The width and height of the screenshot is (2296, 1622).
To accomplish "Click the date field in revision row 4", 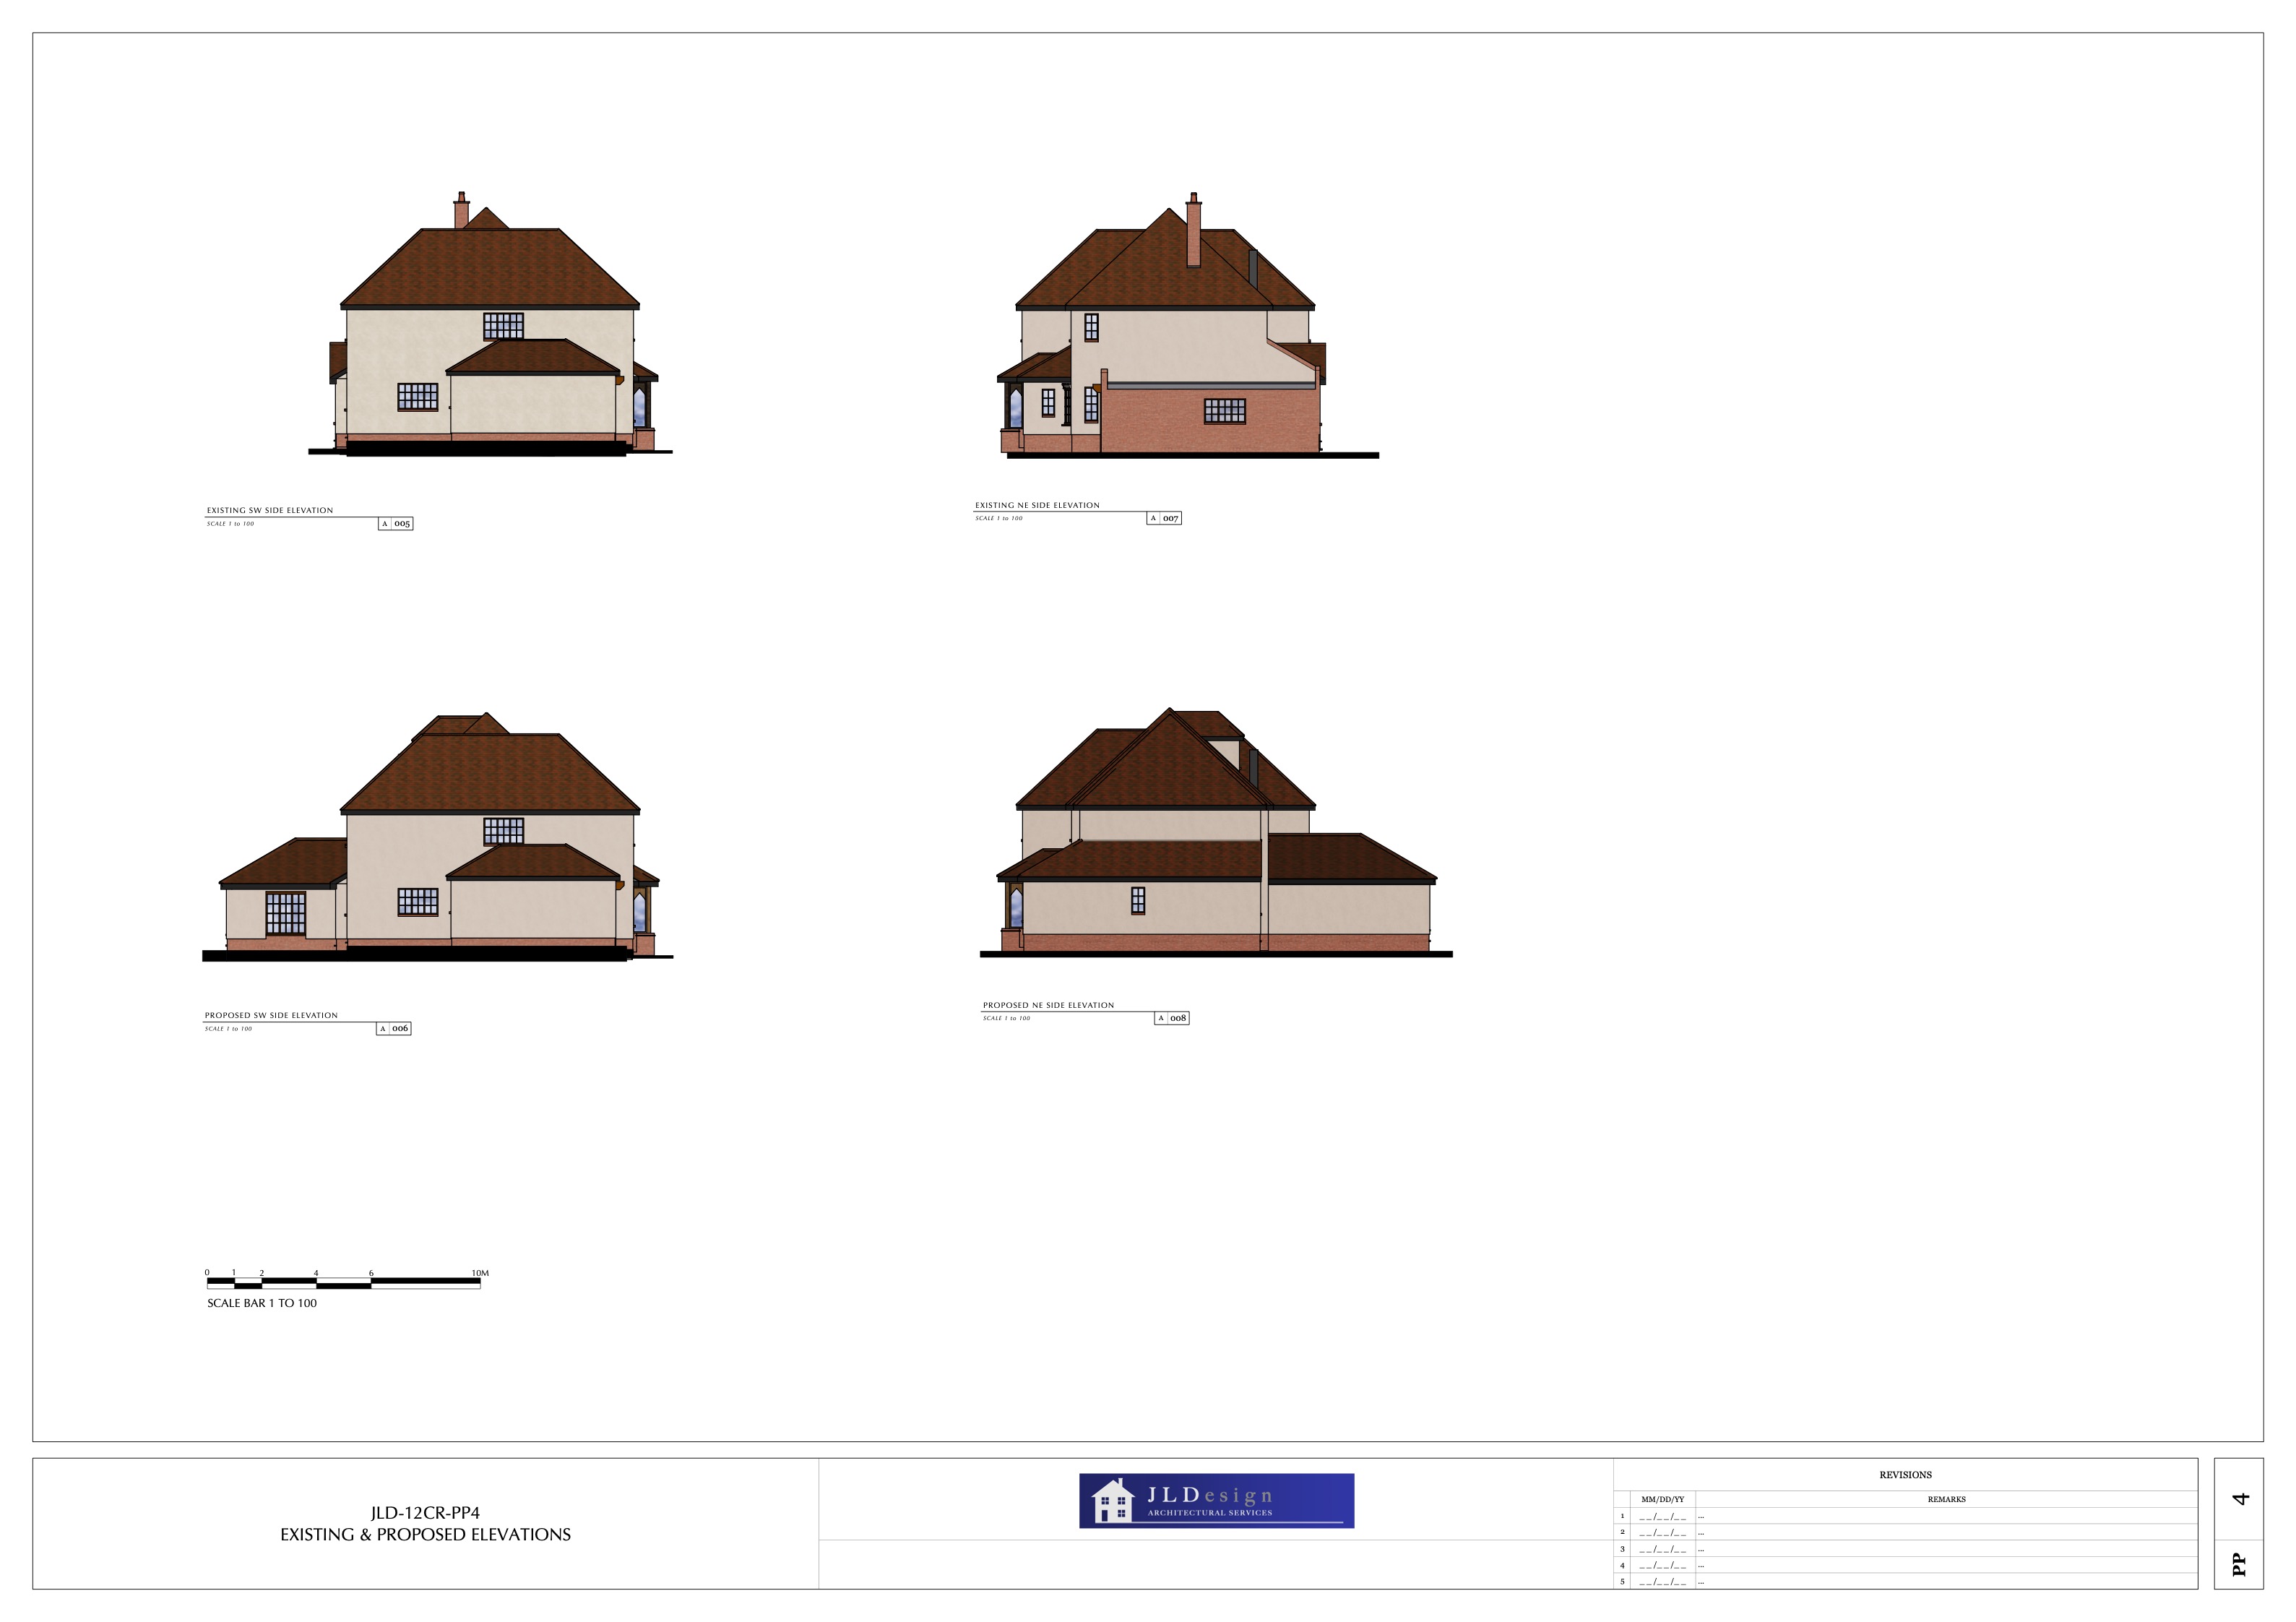I will tap(1662, 1566).
